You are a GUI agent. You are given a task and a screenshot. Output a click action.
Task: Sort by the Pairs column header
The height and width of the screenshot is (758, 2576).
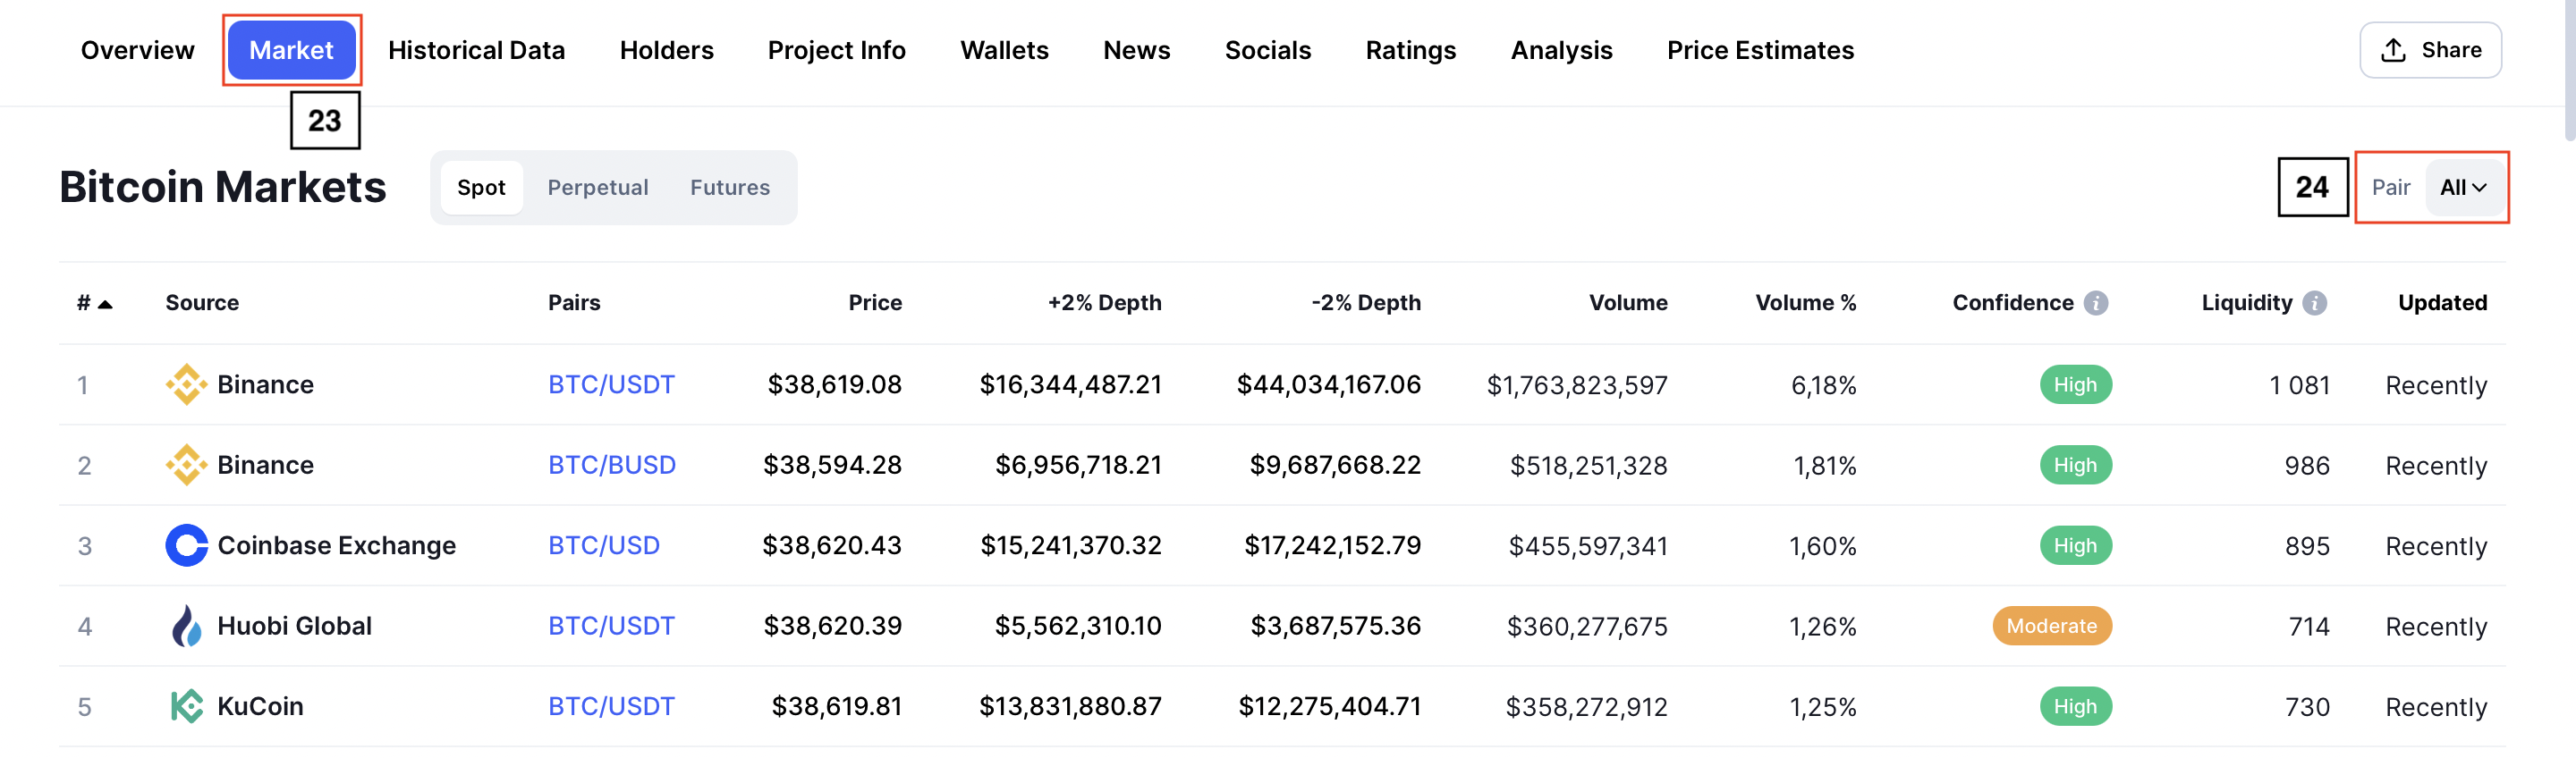coord(574,302)
